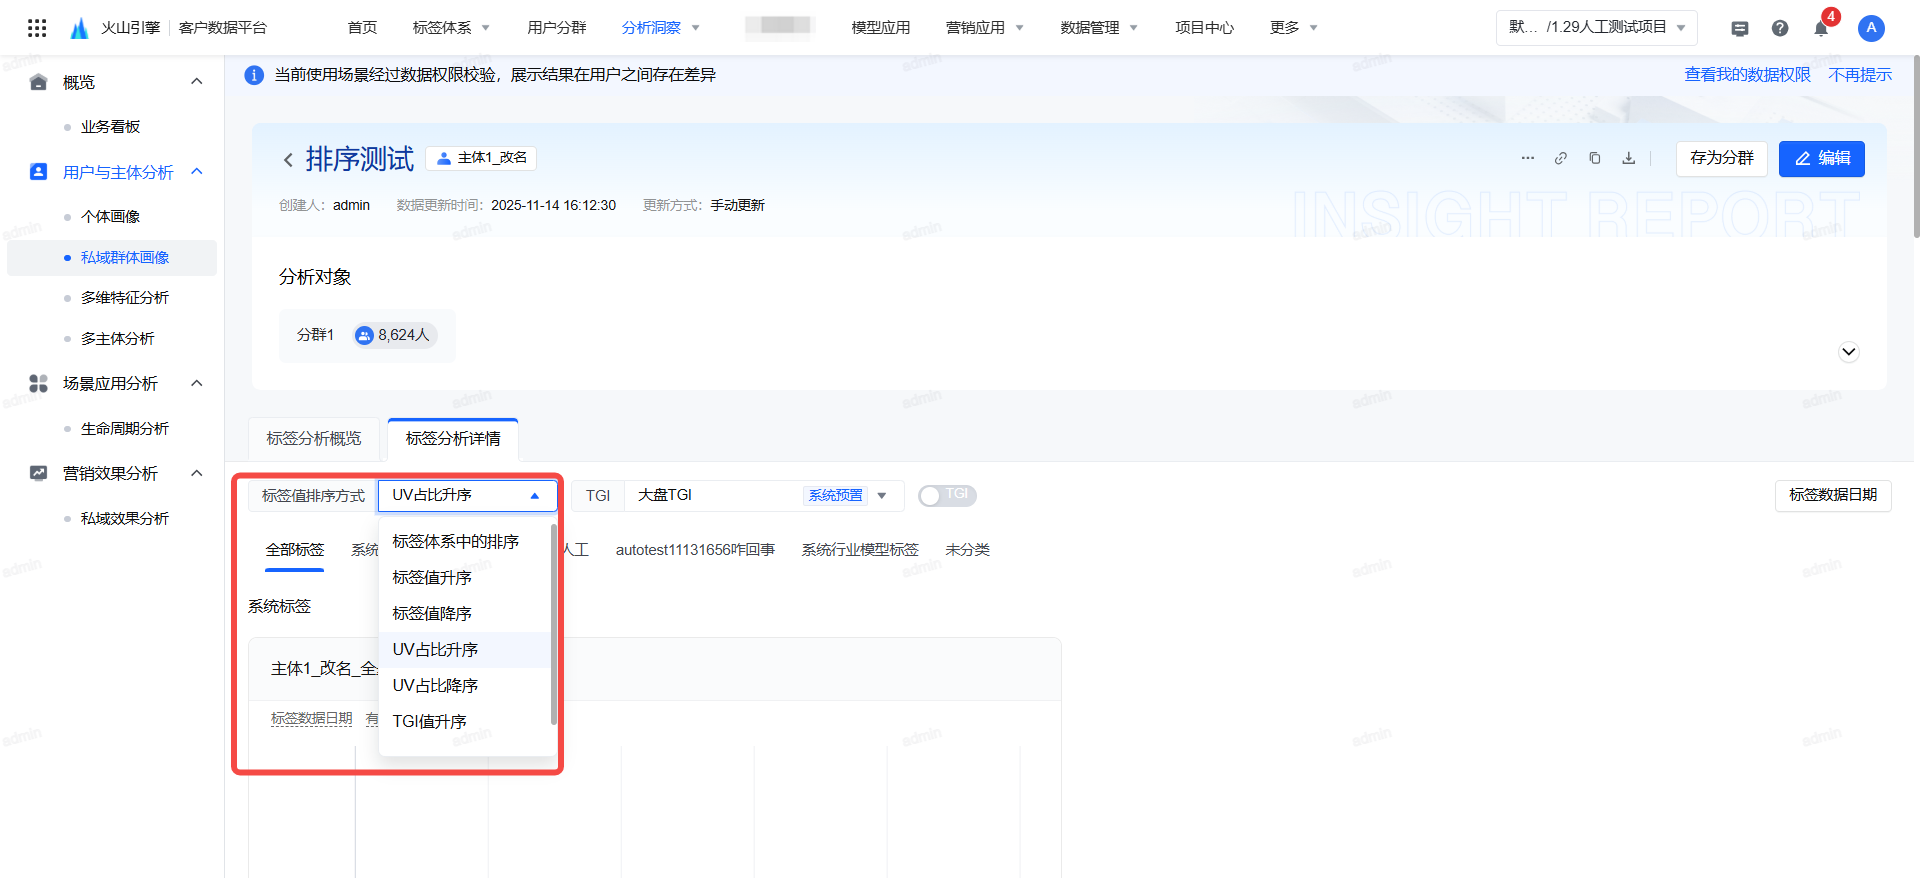Click the 营销效果分析 sidebar icon
The image size is (1920, 878).
[x=39, y=473]
